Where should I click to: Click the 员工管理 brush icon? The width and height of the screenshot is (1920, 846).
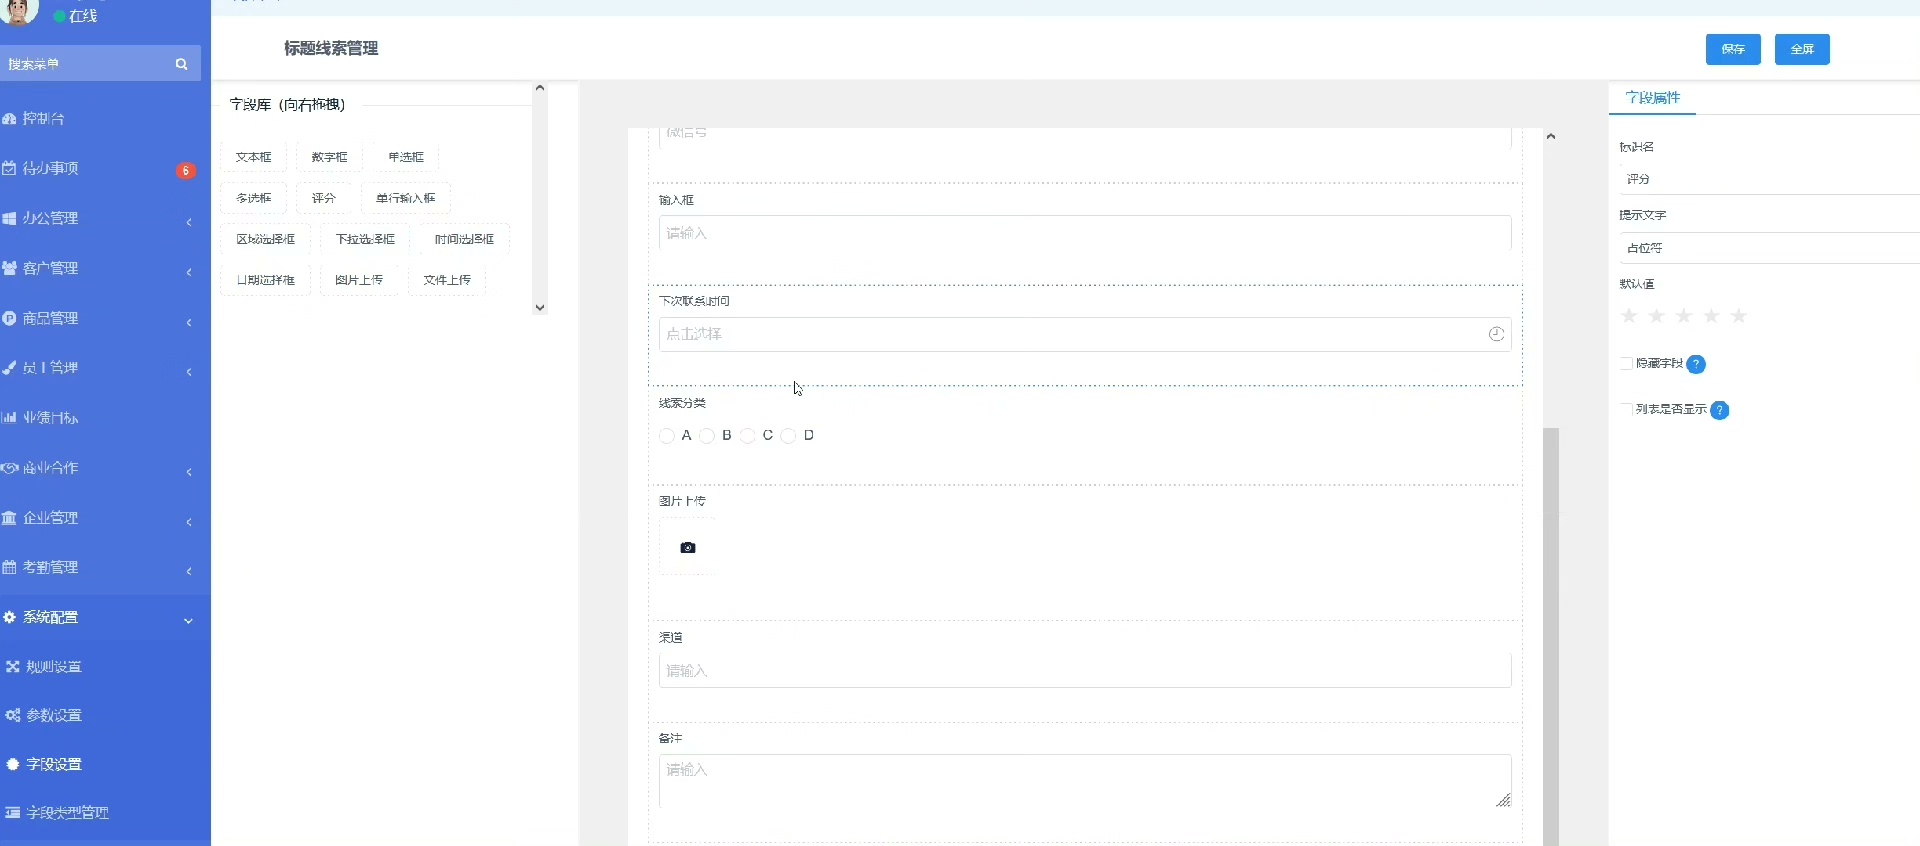(x=9, y=368)
